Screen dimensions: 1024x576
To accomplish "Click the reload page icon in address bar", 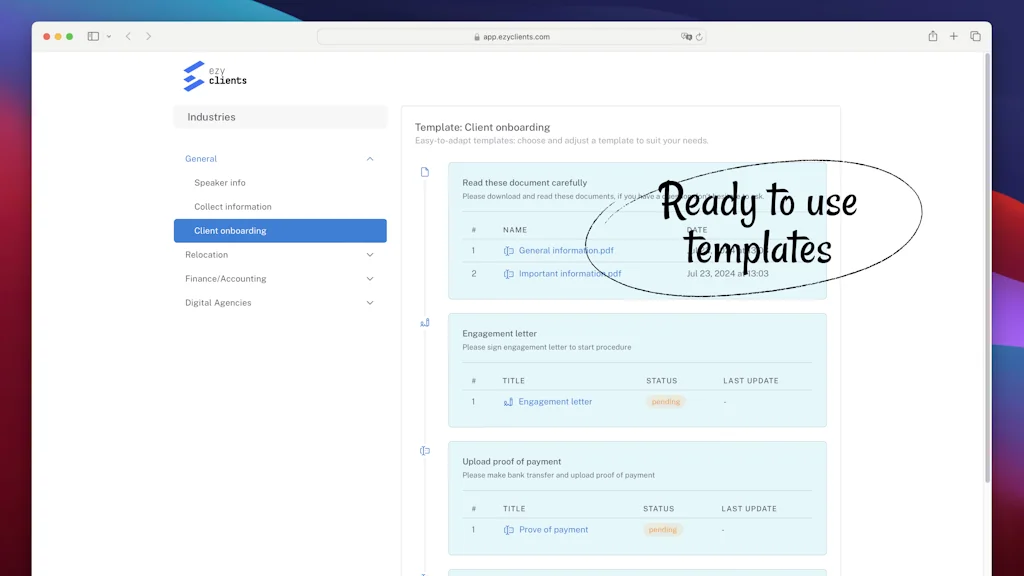I will point(699,37).
